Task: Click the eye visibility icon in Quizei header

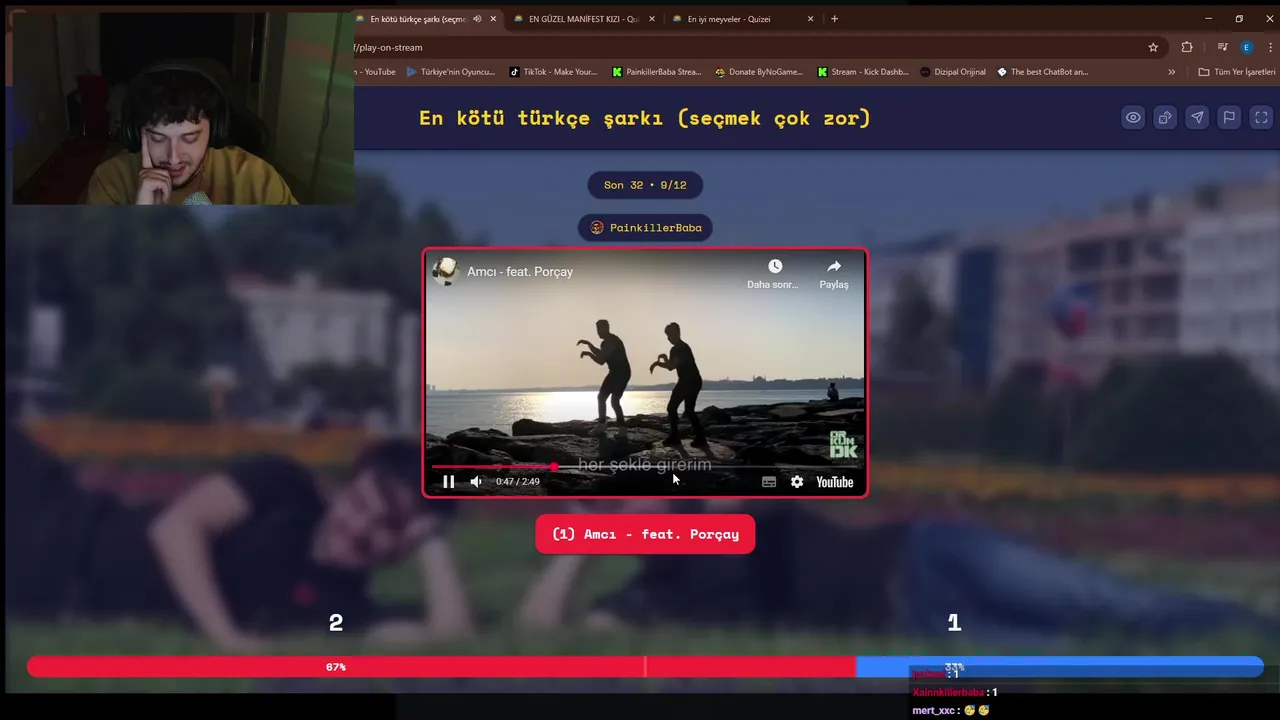Action: point(1133,118)
